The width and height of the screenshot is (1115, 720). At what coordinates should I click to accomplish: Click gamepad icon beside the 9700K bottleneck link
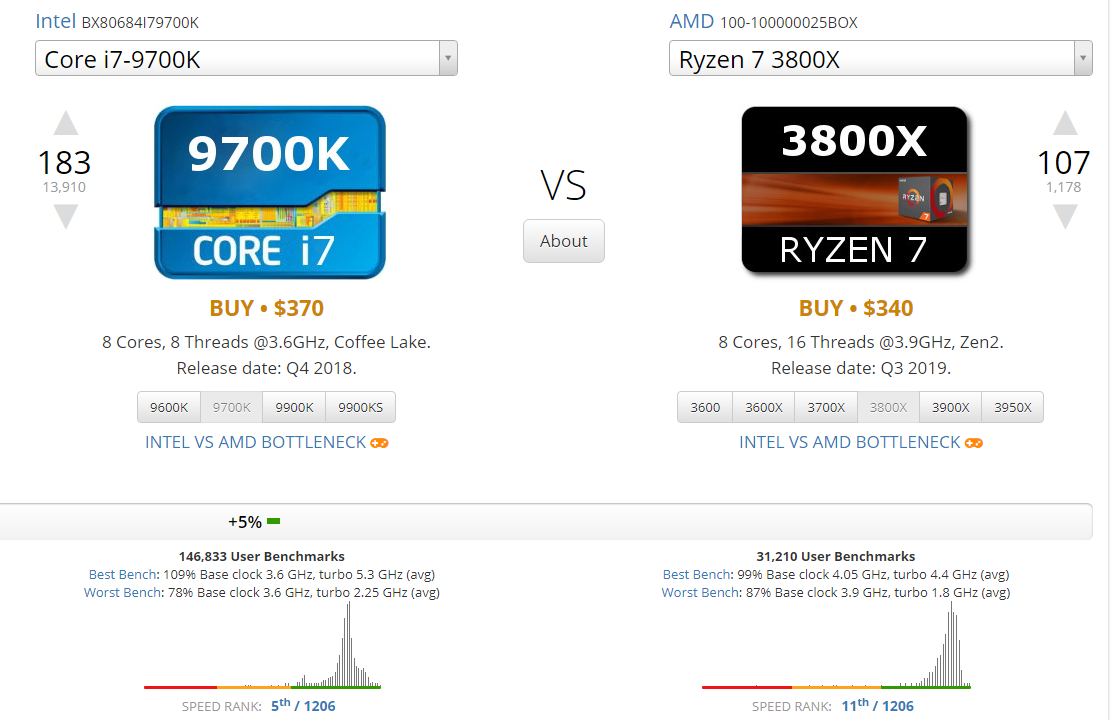tap(379, 443)
